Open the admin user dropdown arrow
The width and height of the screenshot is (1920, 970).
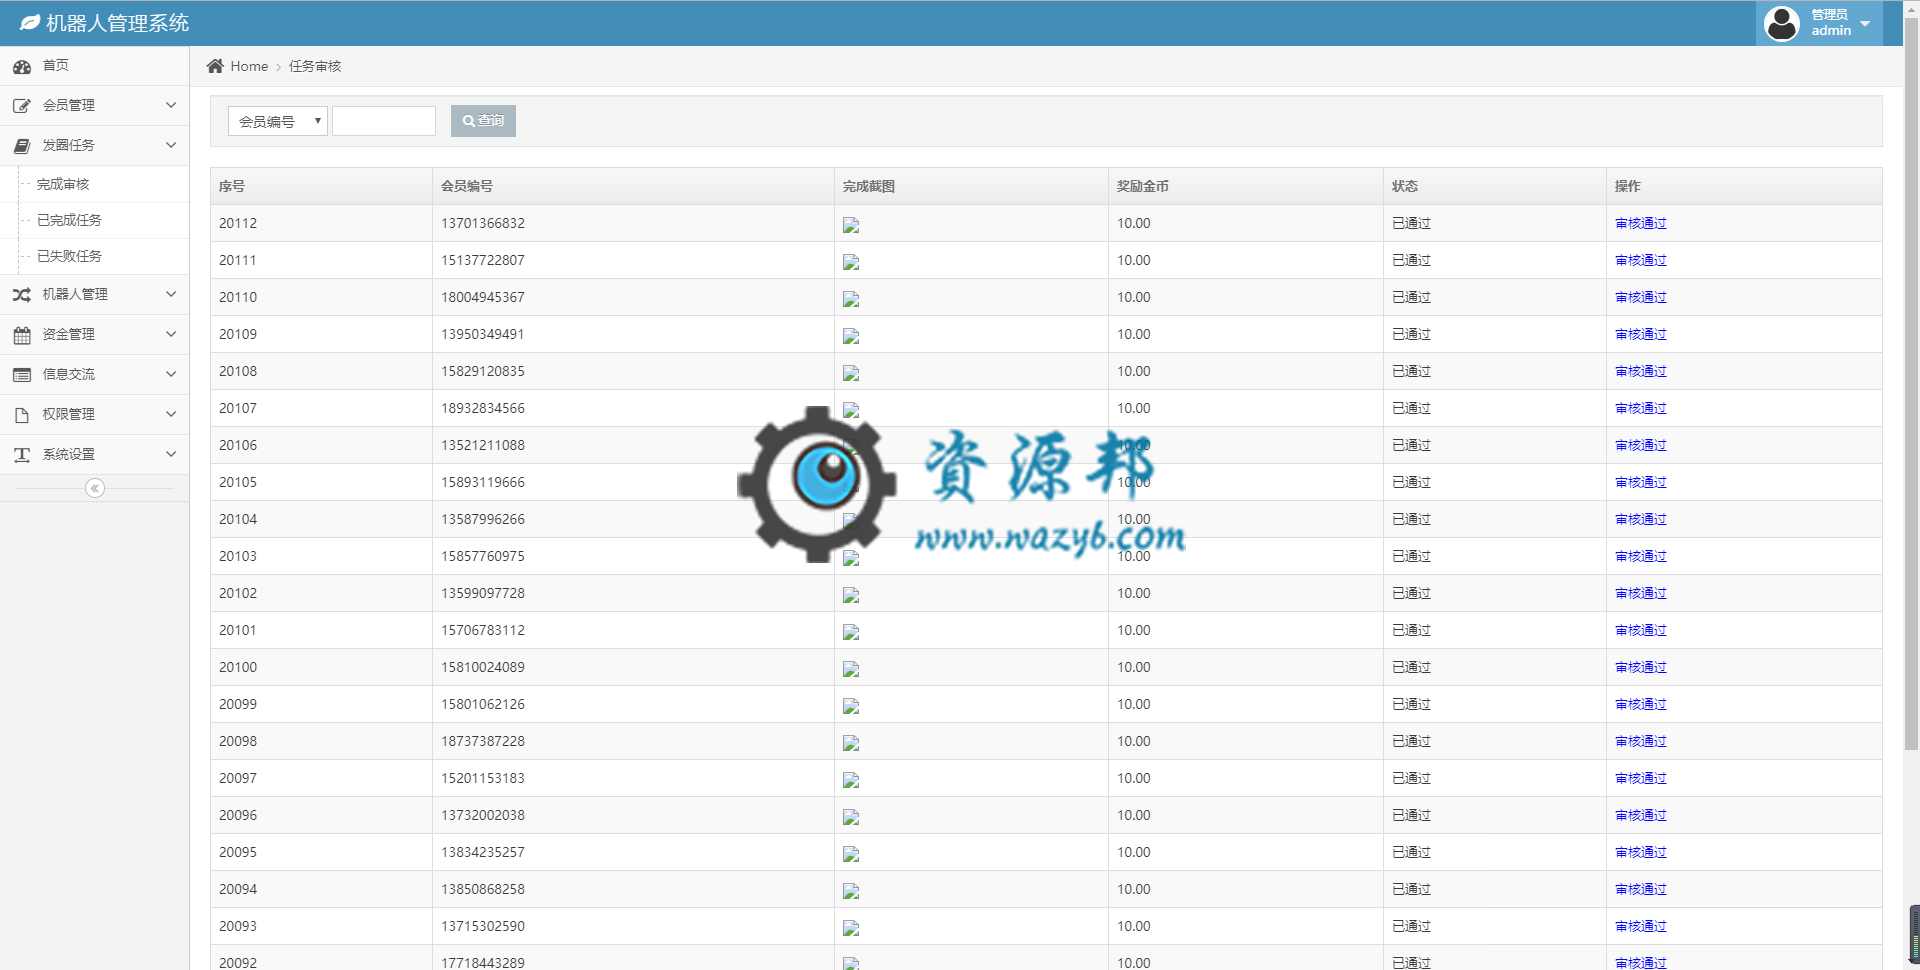pyautogui.click(x=1865, y=23)
